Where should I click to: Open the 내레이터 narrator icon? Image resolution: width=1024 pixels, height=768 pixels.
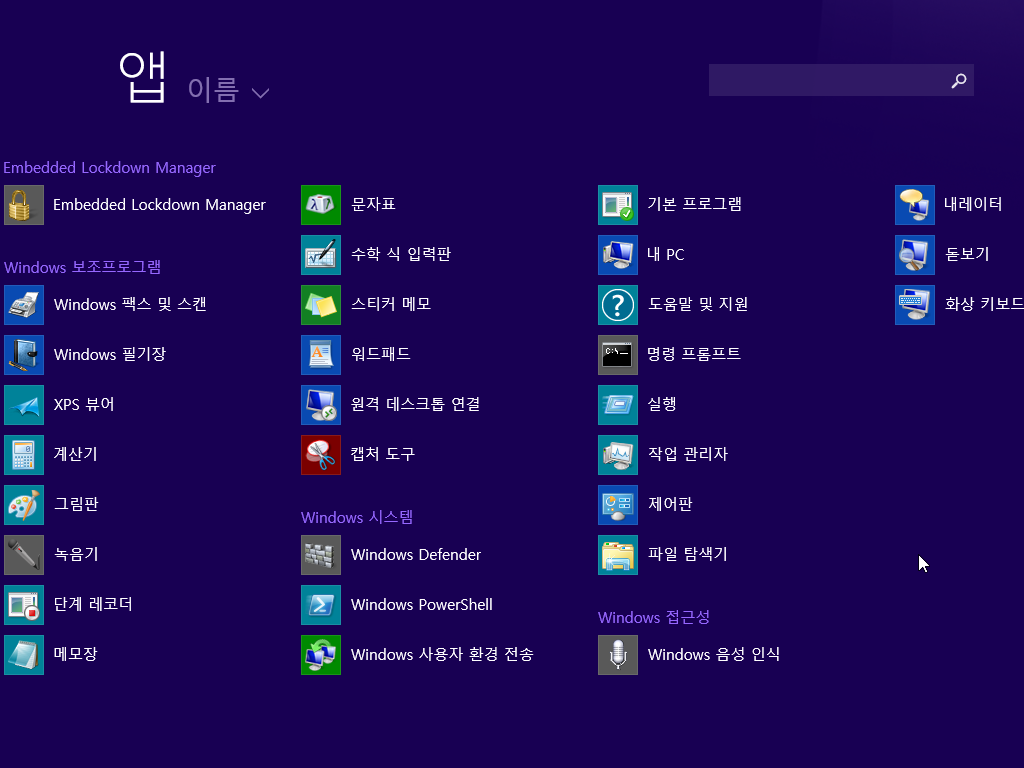tap(915, 205)
